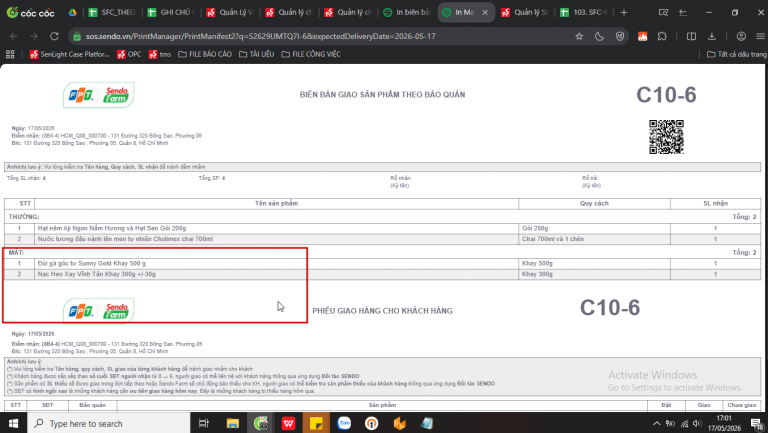Go back to the previous page

pyautogui.click(x=14, y=36)
